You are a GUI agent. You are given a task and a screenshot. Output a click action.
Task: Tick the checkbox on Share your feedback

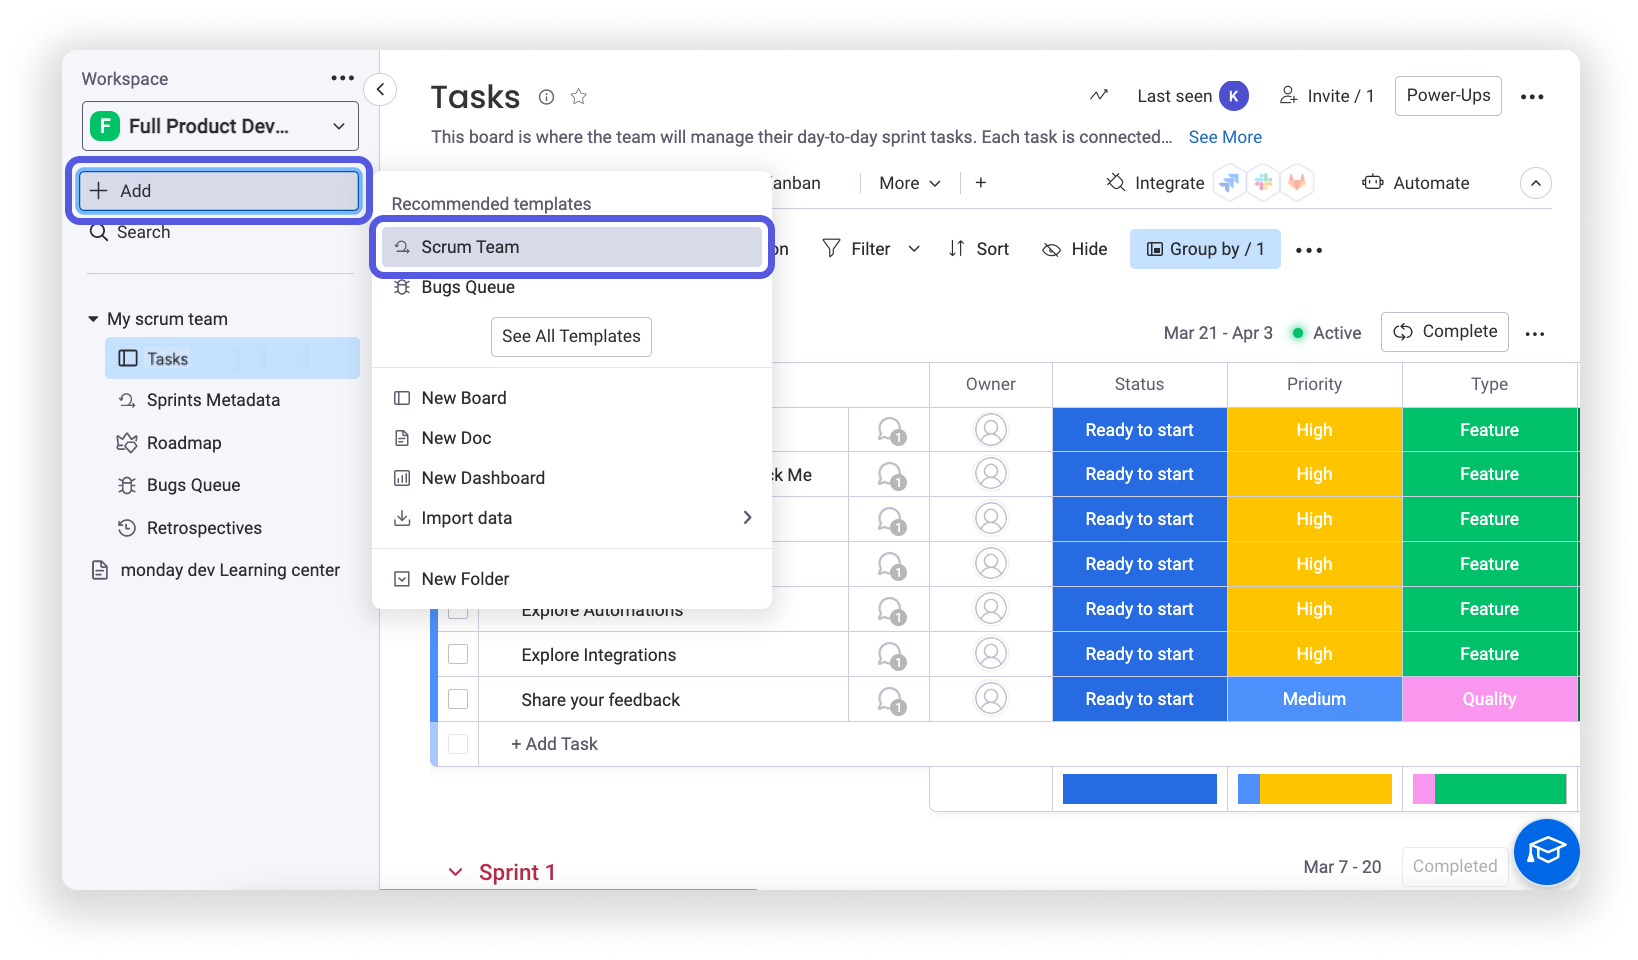pos(458,699)
